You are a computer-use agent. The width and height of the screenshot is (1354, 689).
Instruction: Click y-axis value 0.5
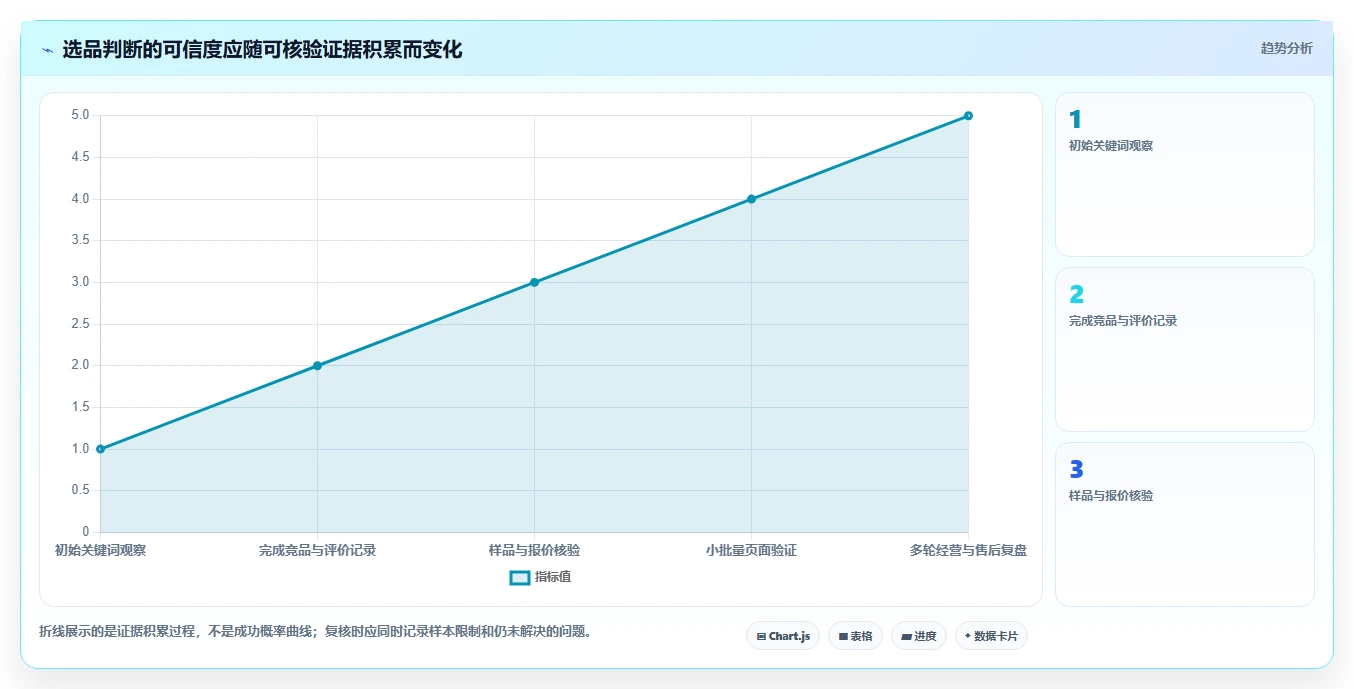coord(80,490)
